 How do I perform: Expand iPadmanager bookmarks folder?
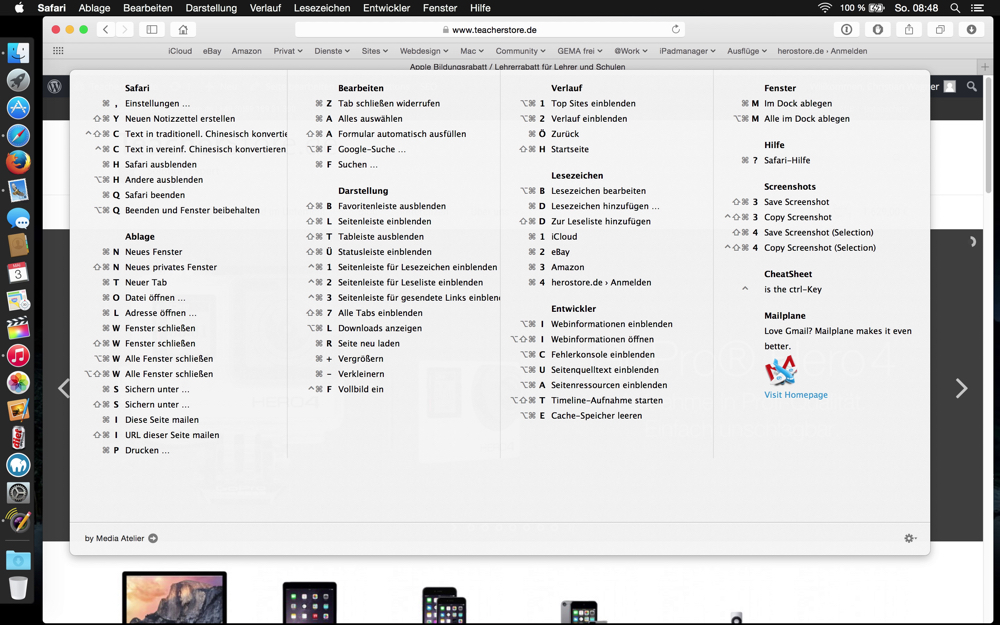pyautogui.click(x=688, y=51)
